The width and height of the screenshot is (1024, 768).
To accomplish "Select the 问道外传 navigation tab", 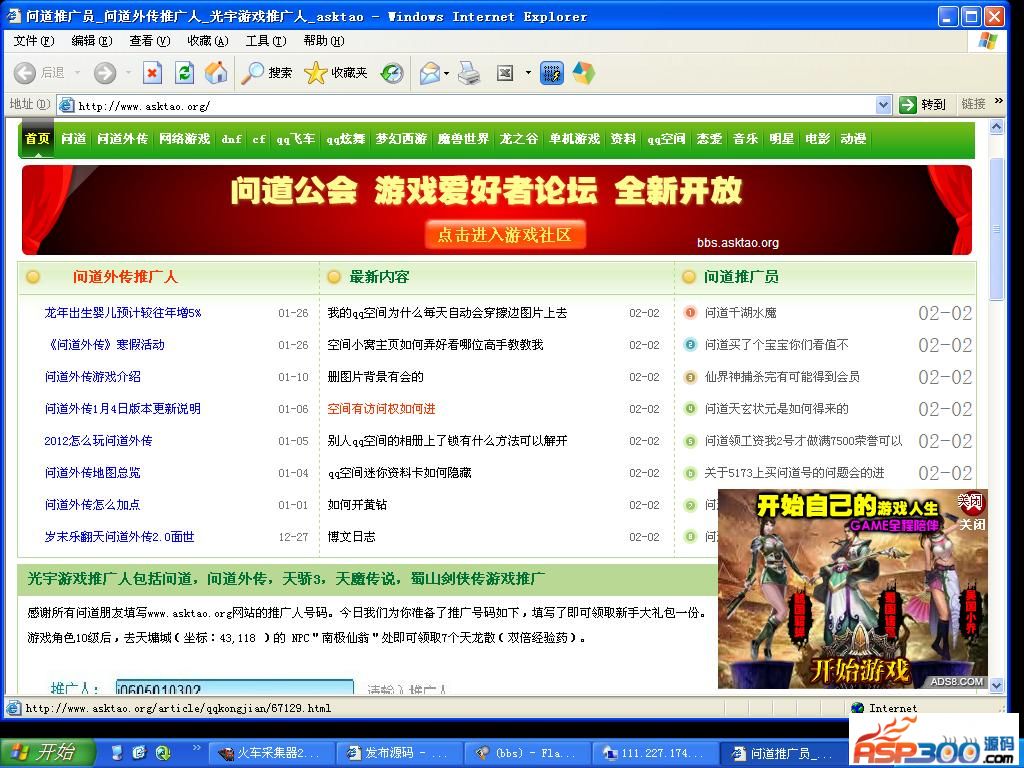I will tap(122, 139).
